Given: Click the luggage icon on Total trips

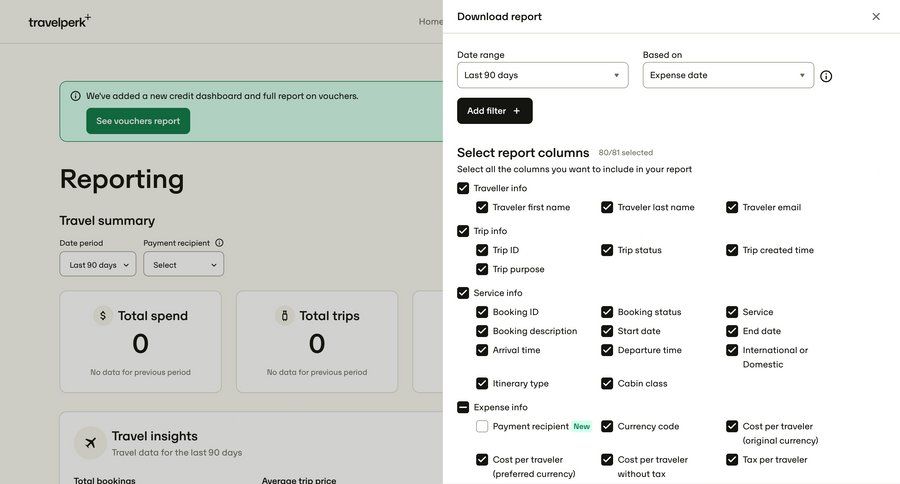Looking at the screenshot, I should (284, 315).
